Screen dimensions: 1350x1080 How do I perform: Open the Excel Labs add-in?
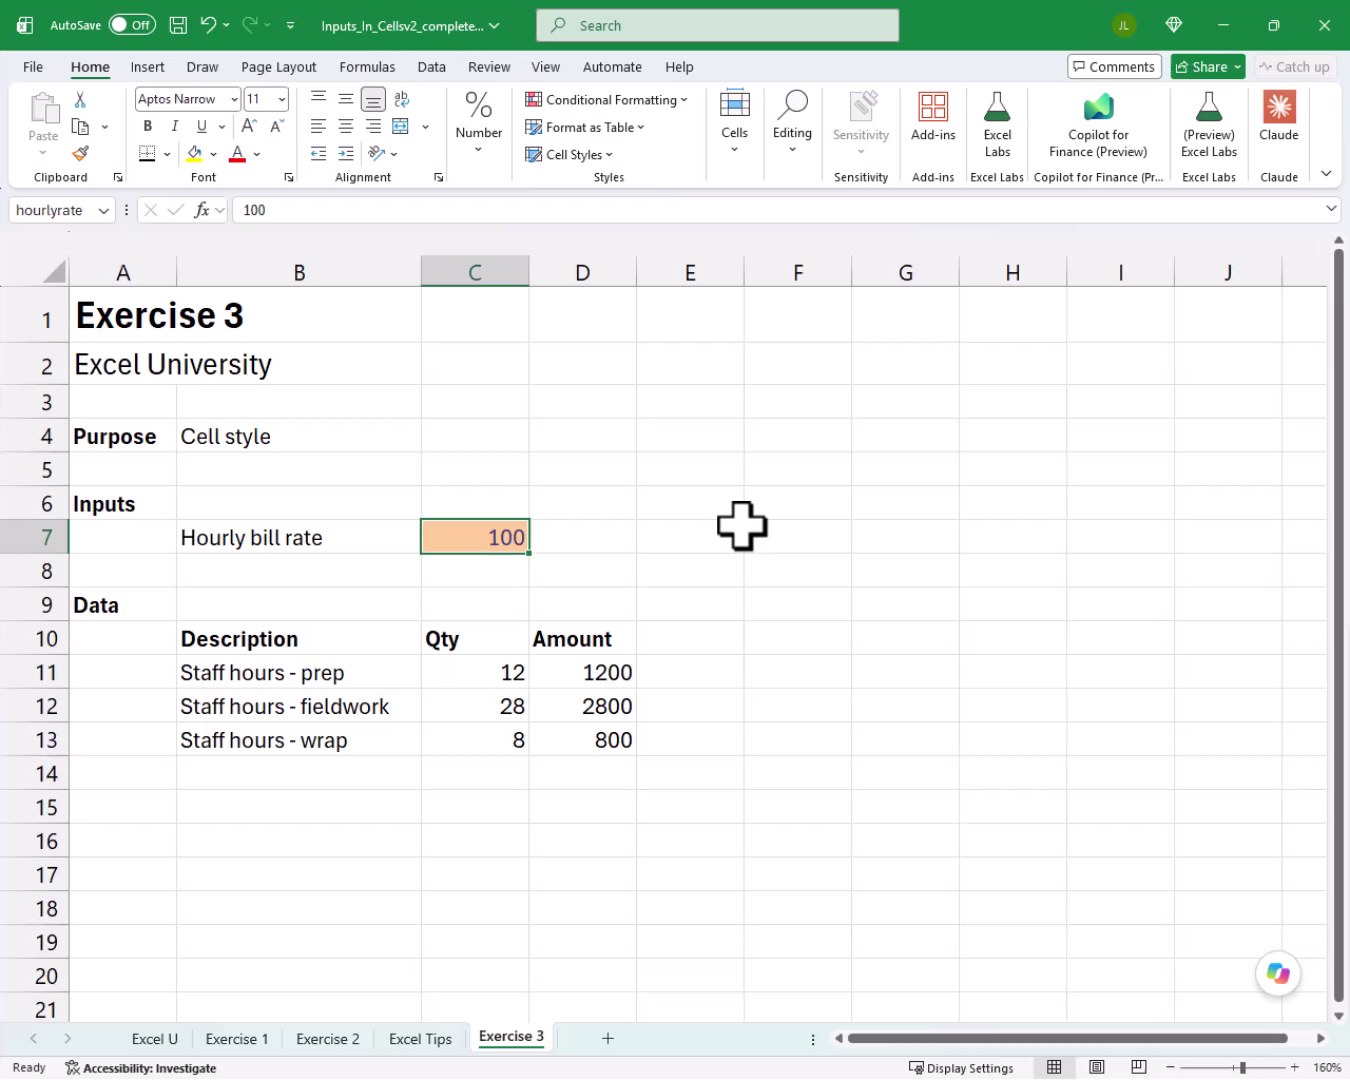click(997, 125)
